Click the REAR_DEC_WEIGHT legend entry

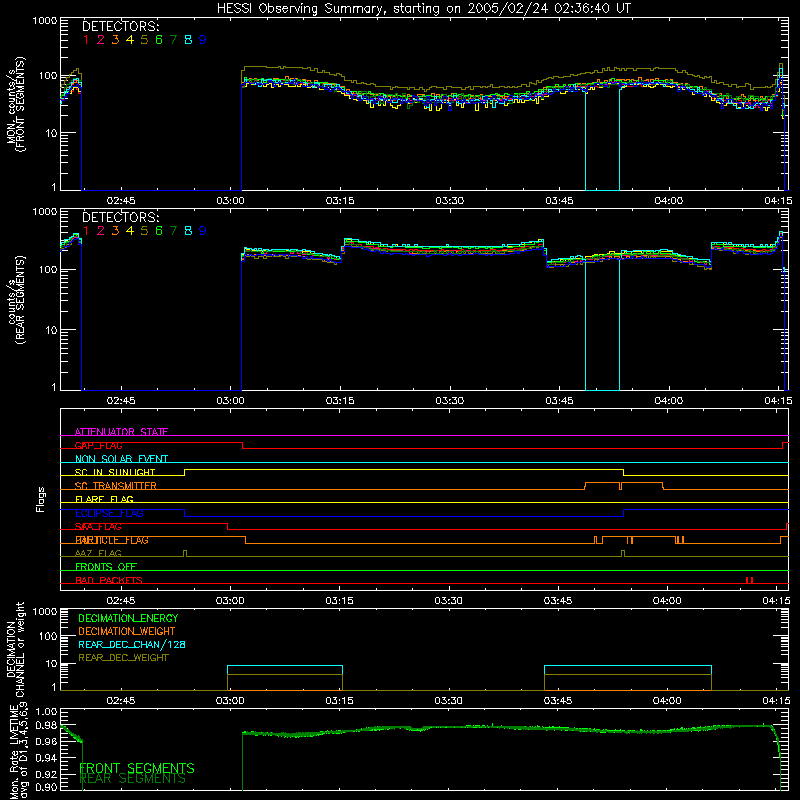pos(123,658)
